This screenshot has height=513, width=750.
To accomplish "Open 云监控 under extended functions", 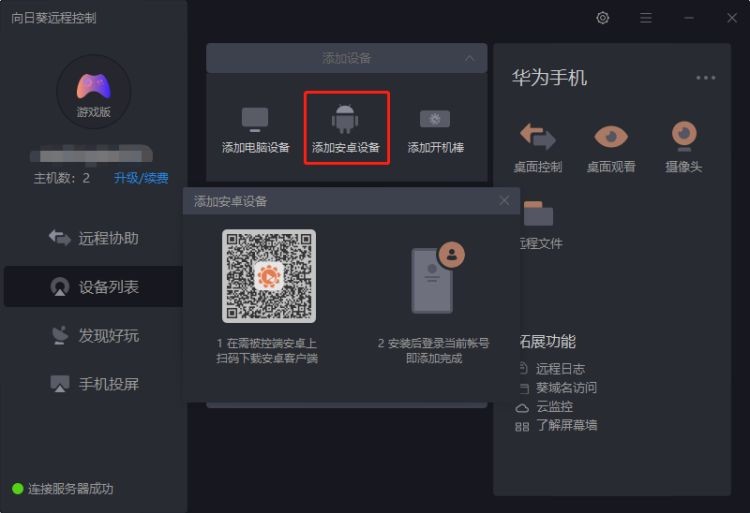I will tap(554, 407).
